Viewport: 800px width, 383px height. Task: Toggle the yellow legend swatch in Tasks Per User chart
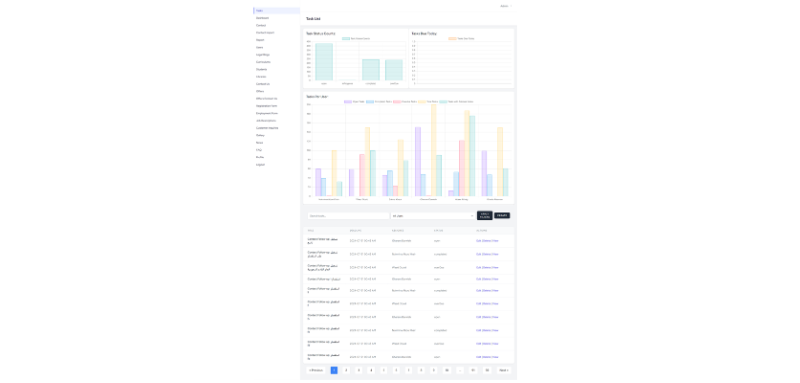click(x=422, y=101)
